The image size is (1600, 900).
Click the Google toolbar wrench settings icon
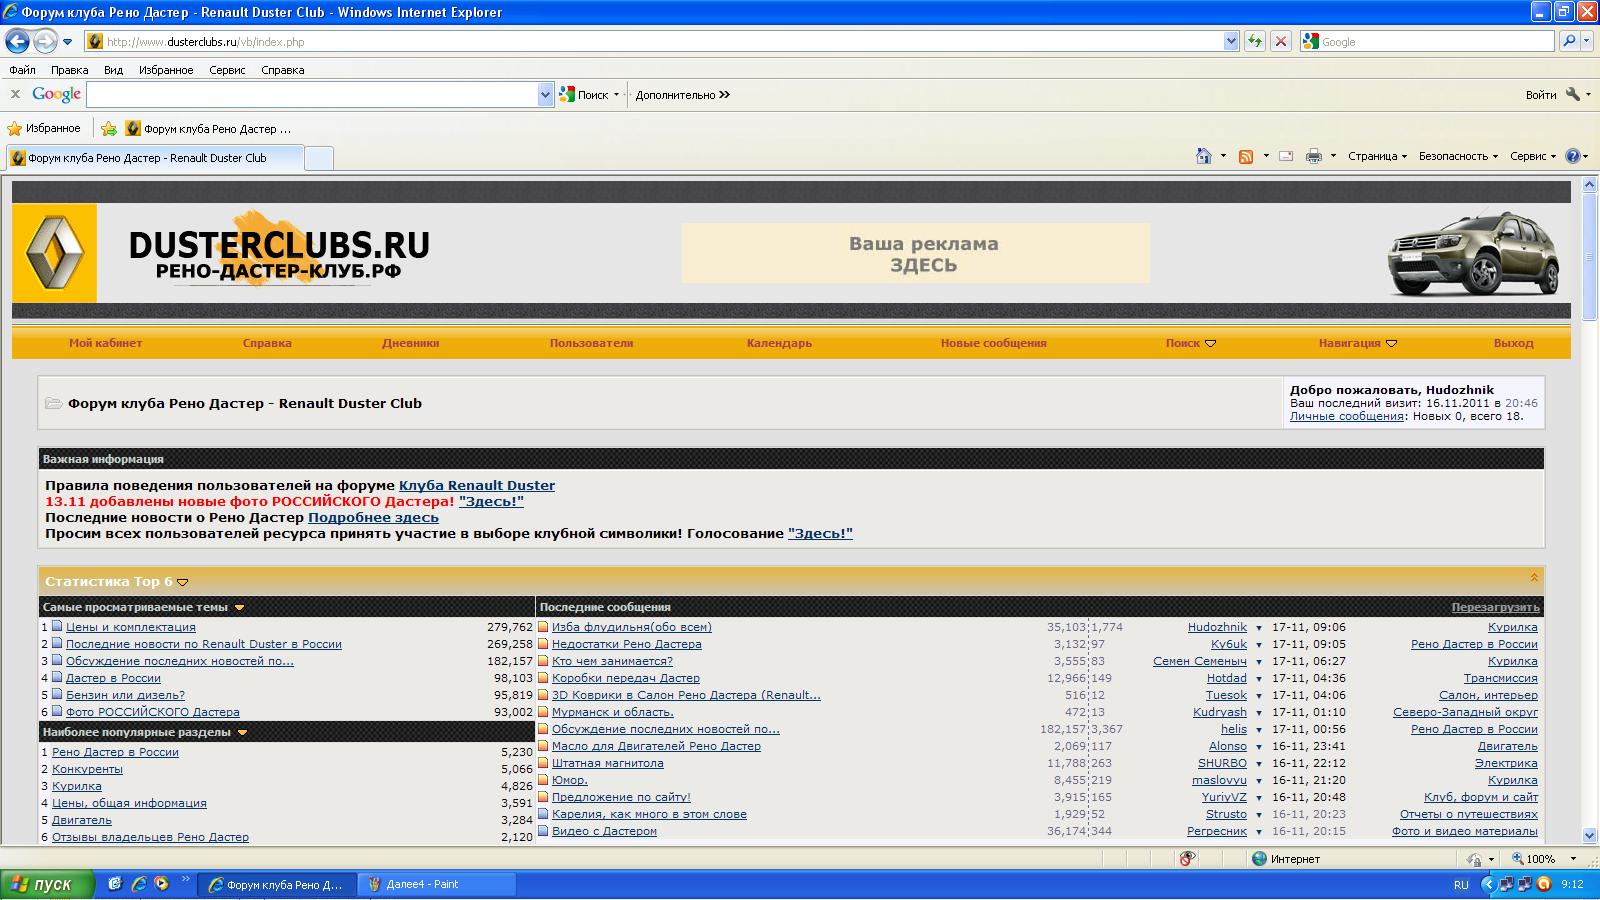(1573, 94)
